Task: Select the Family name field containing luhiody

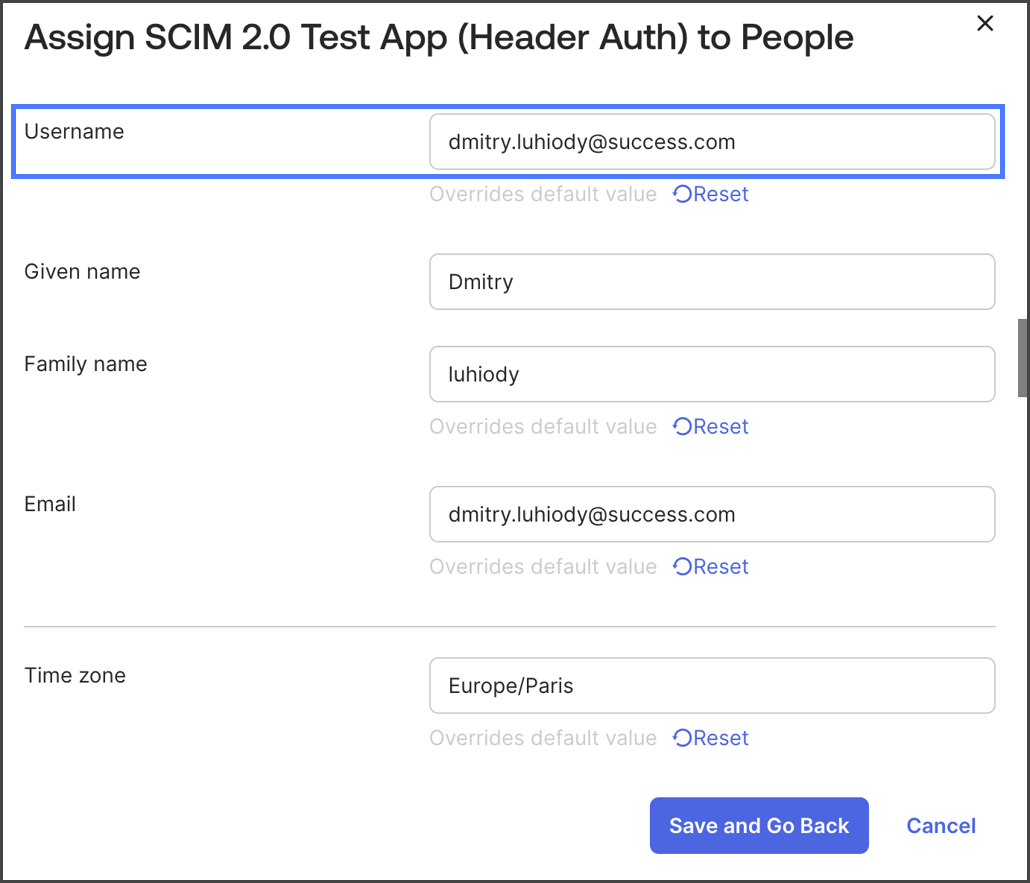Action: [711, 375]
